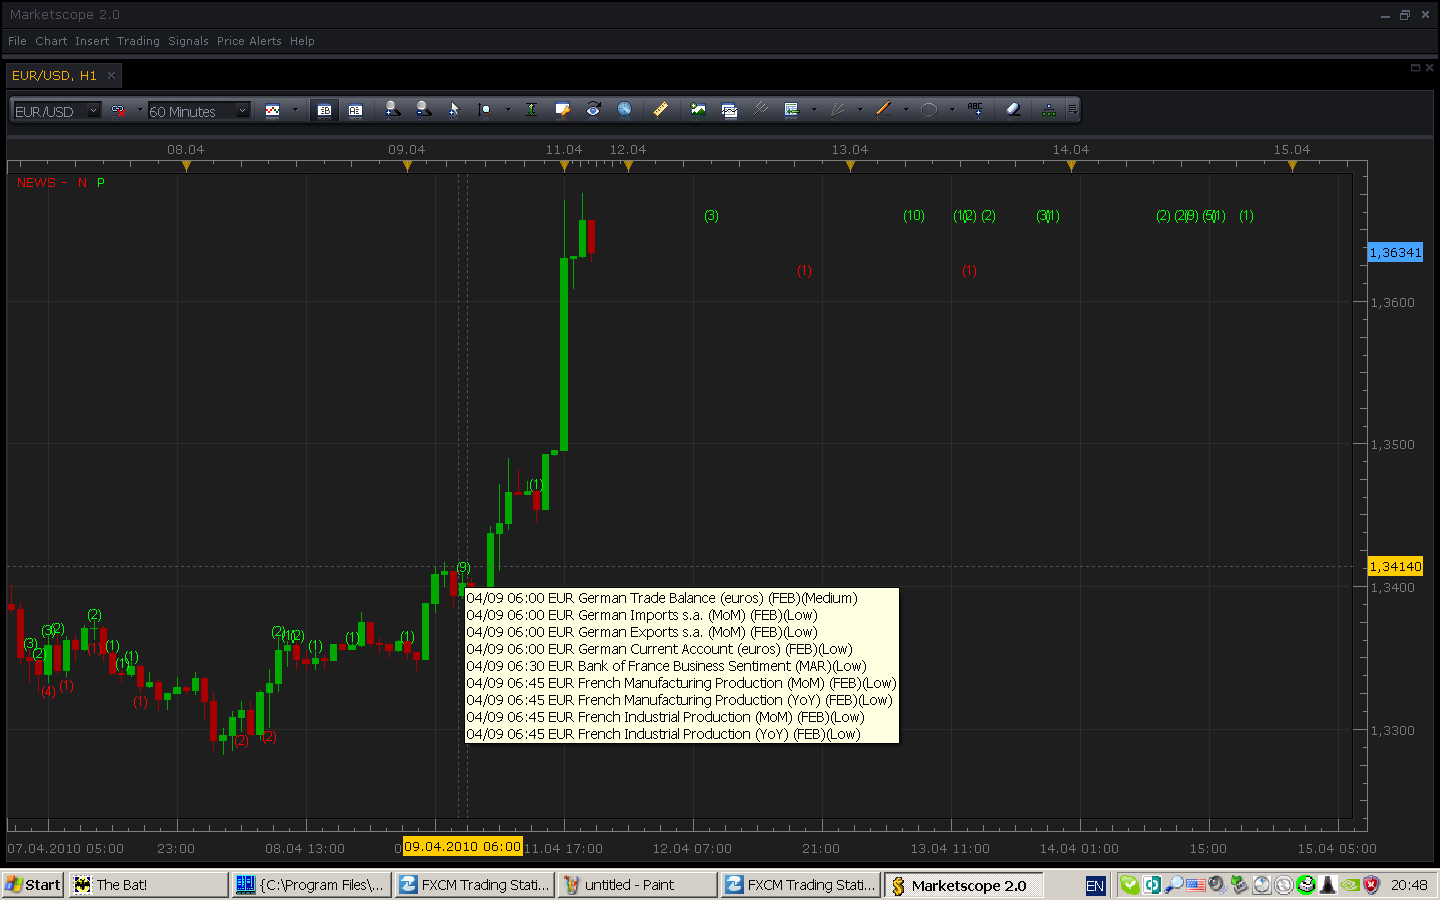
Task: Click German Trade Balance news tooltip line
Action: [662, 598]
